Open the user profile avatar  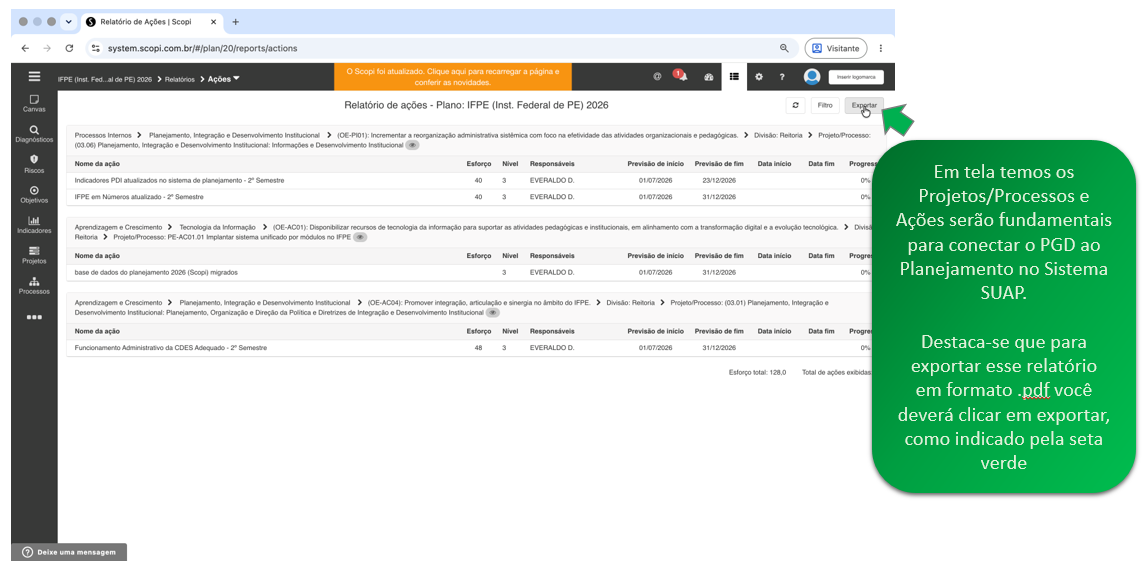tap(811, 77)
